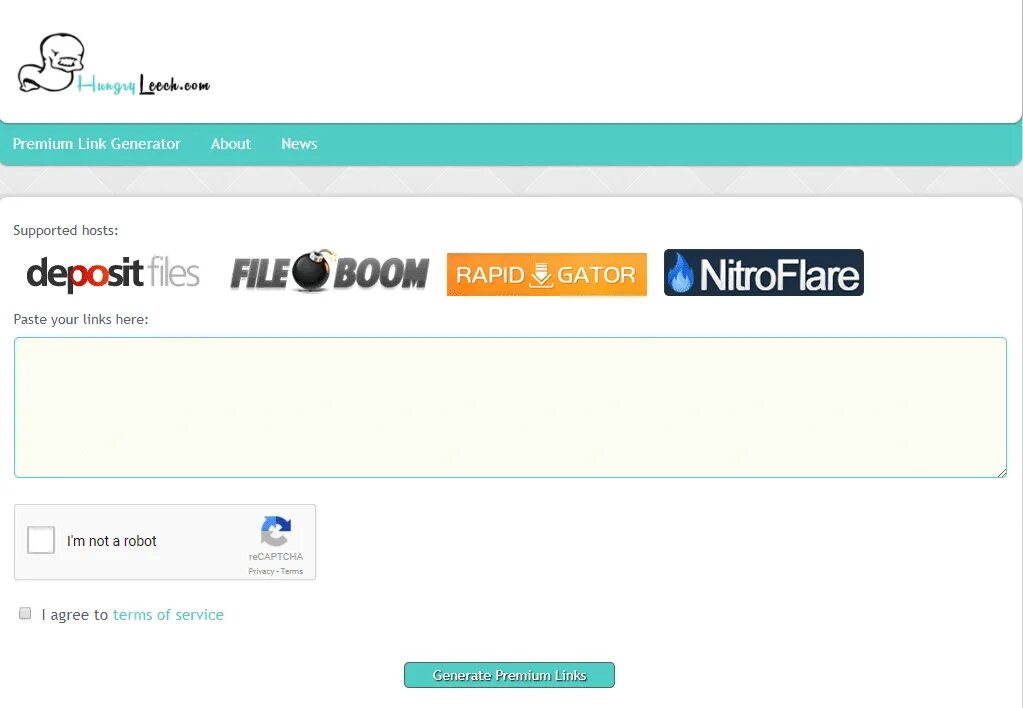Click the depositfiles host logo
Screen dimensions: 1023x708
(112, 273)
